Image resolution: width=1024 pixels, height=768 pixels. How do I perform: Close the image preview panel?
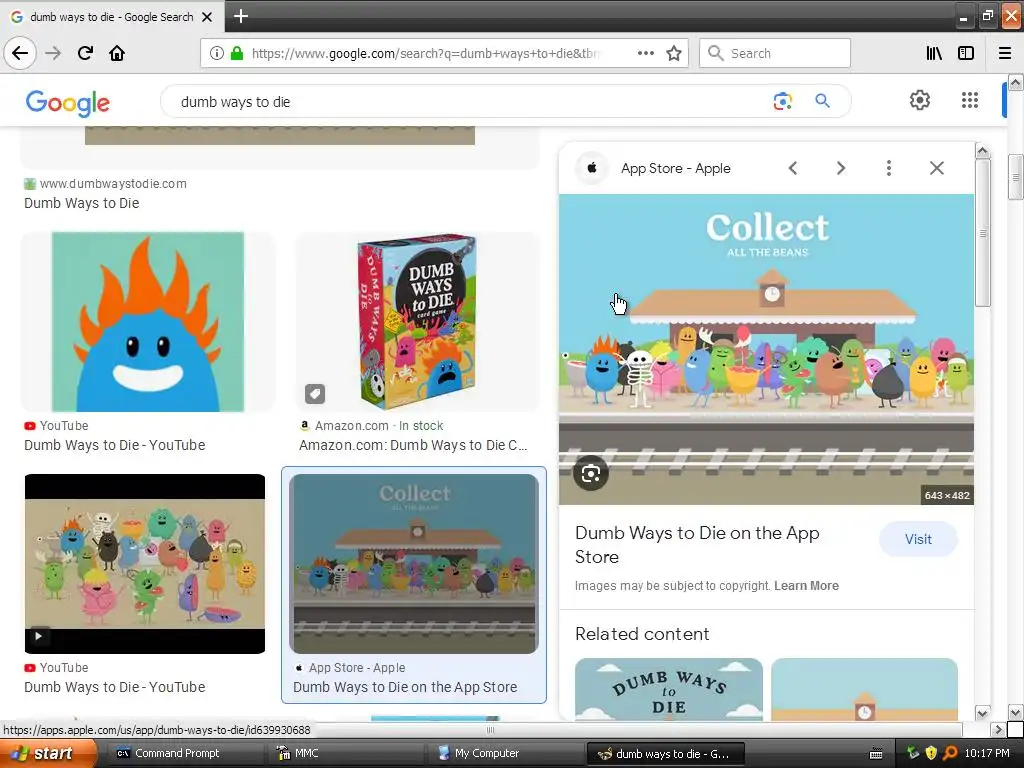point(936,168)
